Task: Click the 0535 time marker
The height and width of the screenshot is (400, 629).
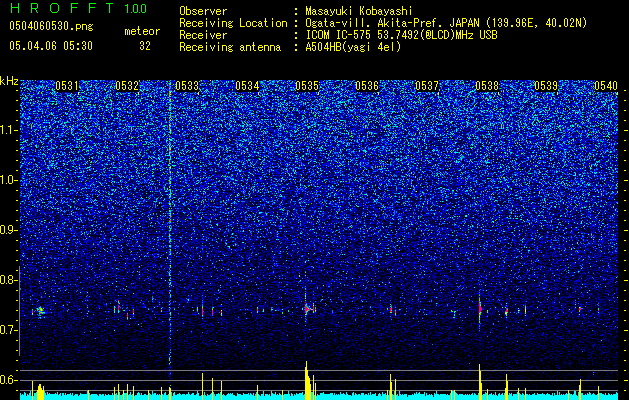Action: (307, 86)
